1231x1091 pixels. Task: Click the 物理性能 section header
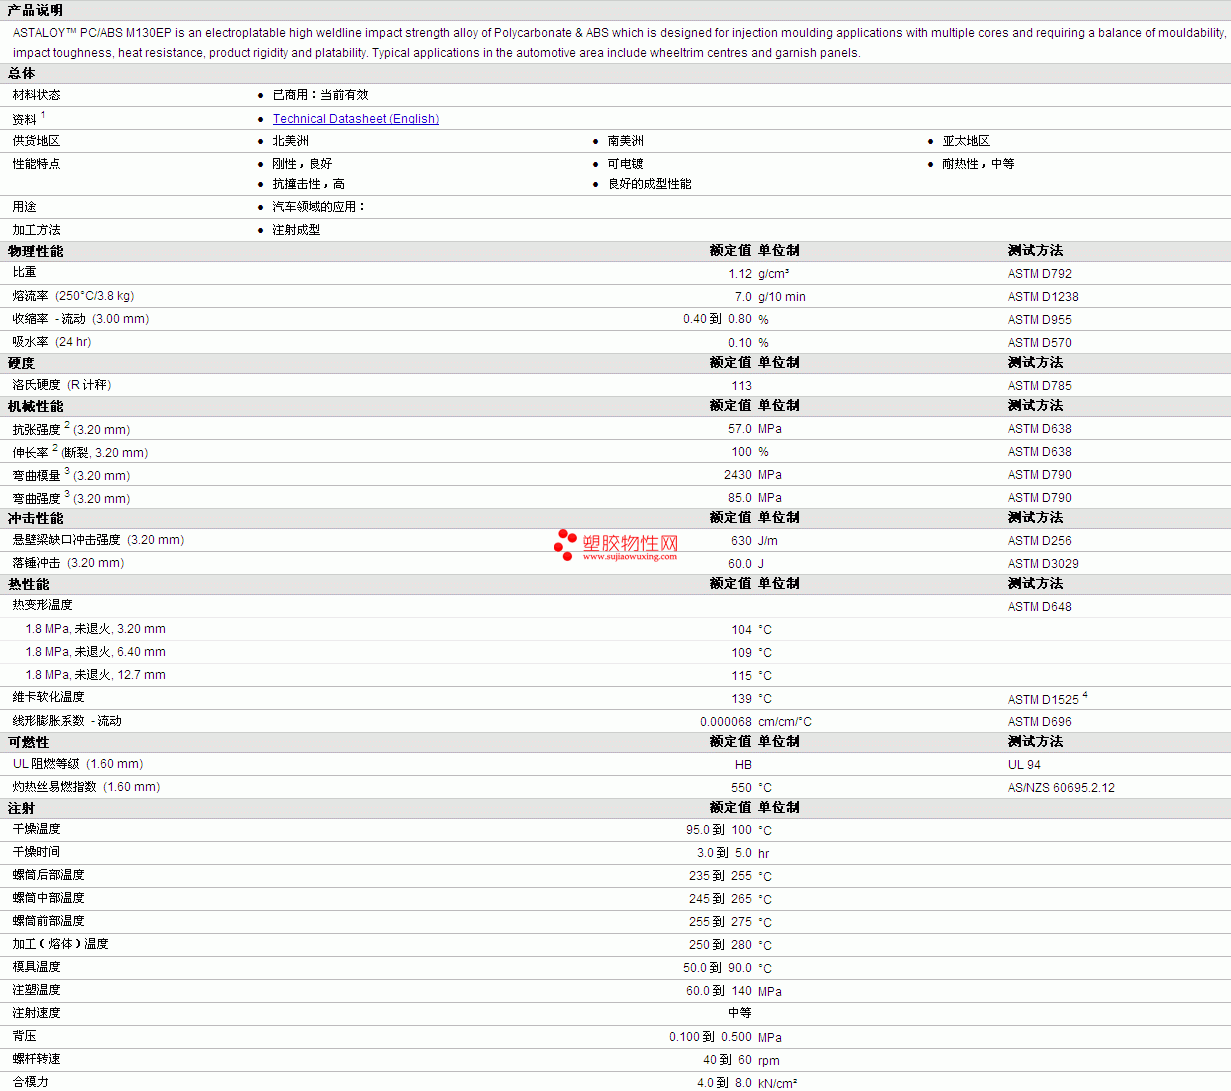pos(35,251)
